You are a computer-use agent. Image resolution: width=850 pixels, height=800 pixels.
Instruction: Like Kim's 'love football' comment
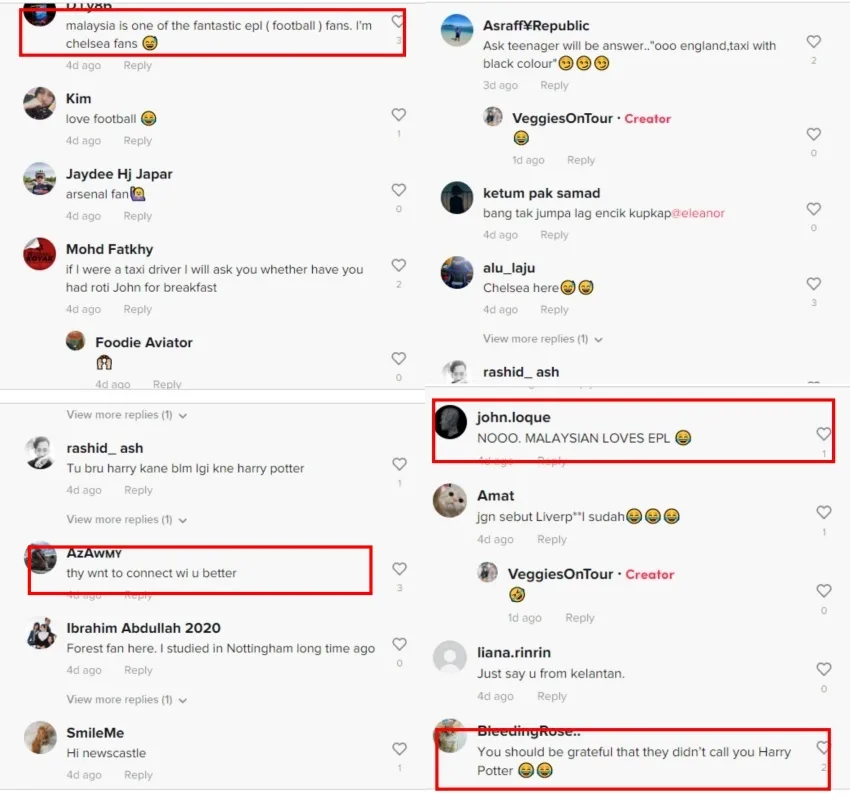398,114
